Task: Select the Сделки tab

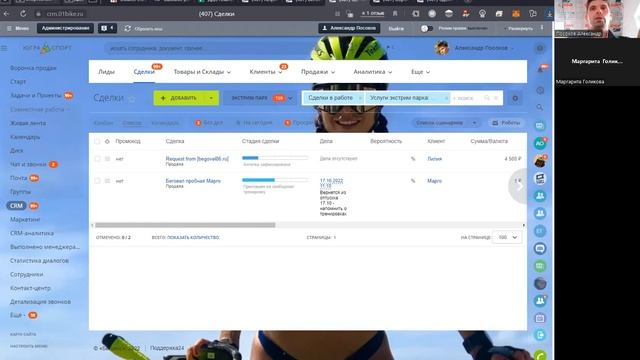Action: coord(144,72)
